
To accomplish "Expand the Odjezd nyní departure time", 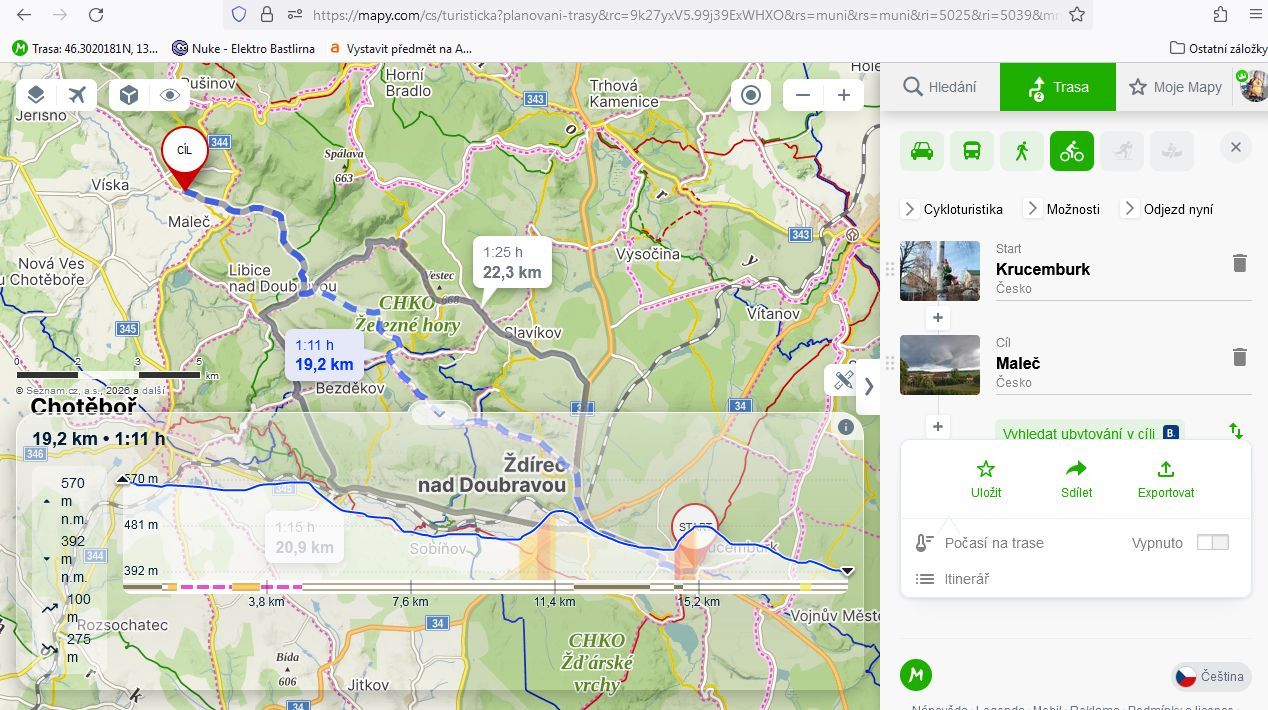I will (1168, 209).
